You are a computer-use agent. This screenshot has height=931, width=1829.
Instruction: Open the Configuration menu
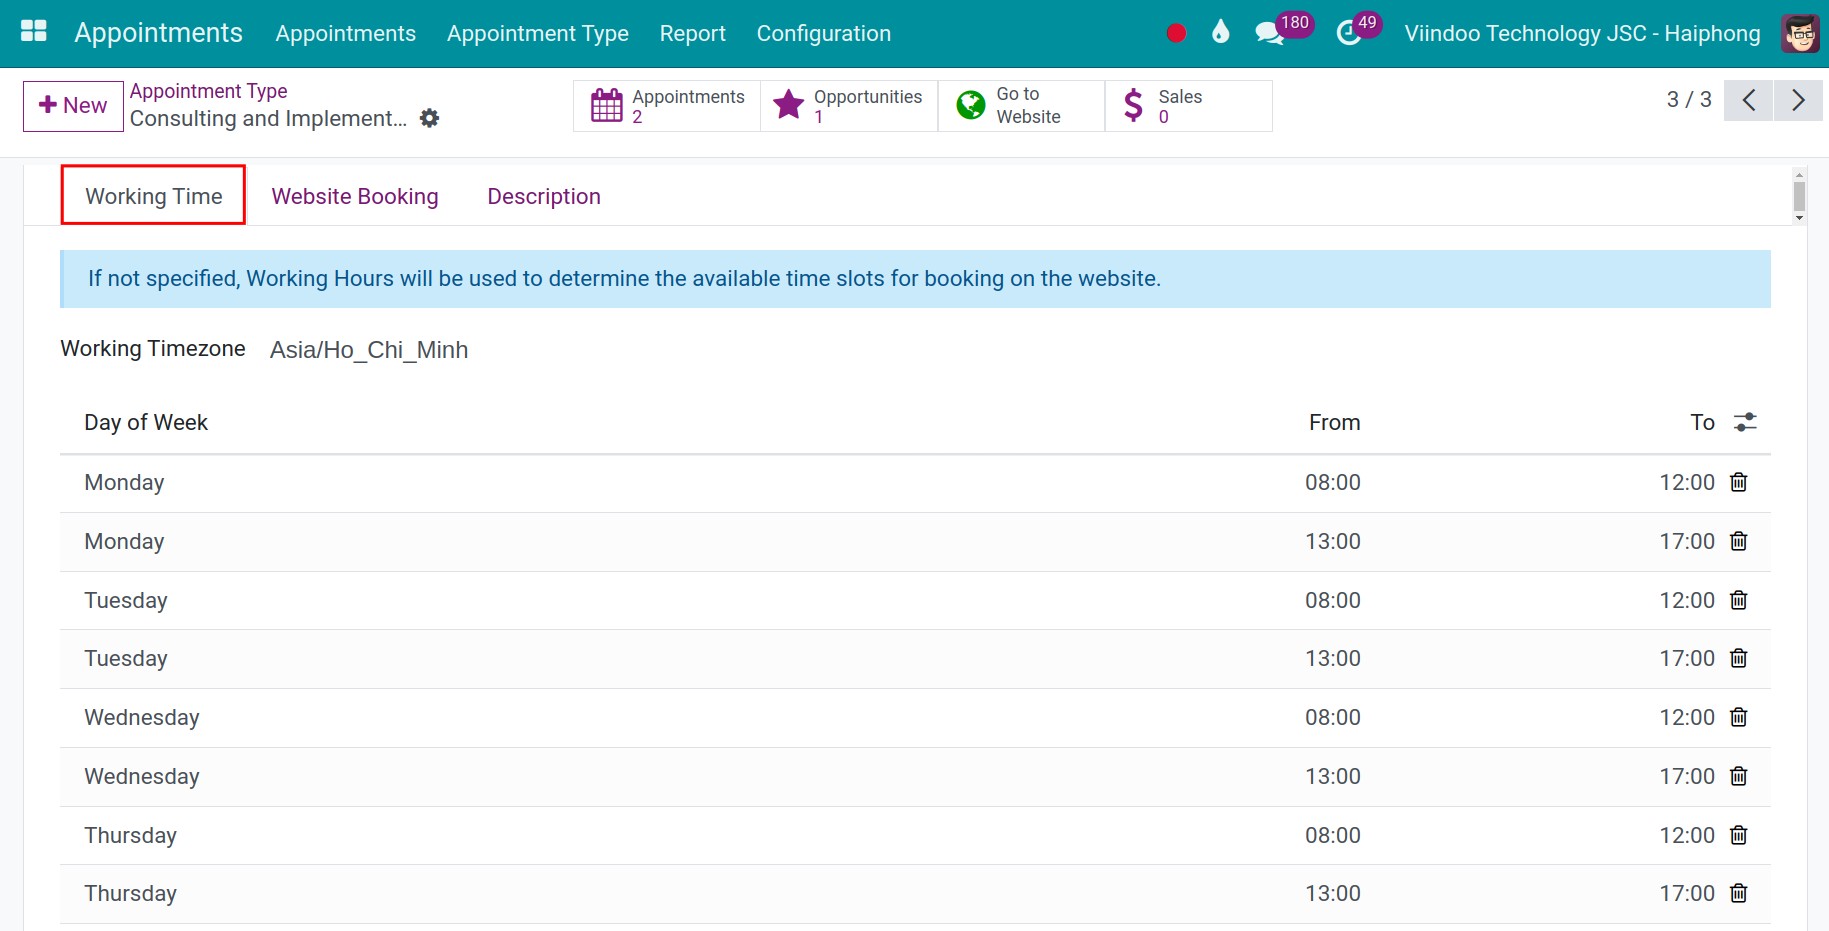[824, 33]
